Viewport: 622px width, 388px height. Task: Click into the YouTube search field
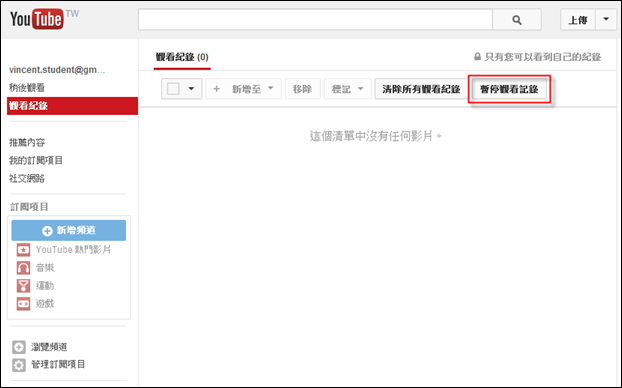pyautogui.click(x=315, y=19)
